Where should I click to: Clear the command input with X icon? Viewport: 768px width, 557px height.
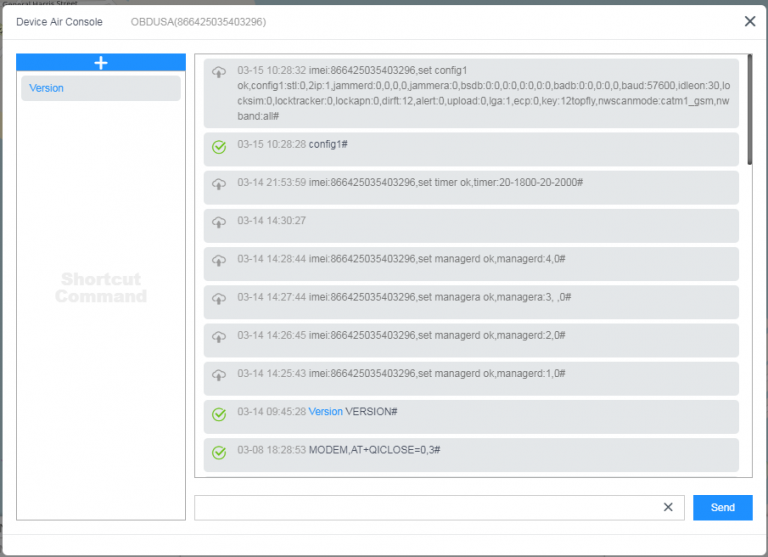pyautogui.click(x=668, y=508)
